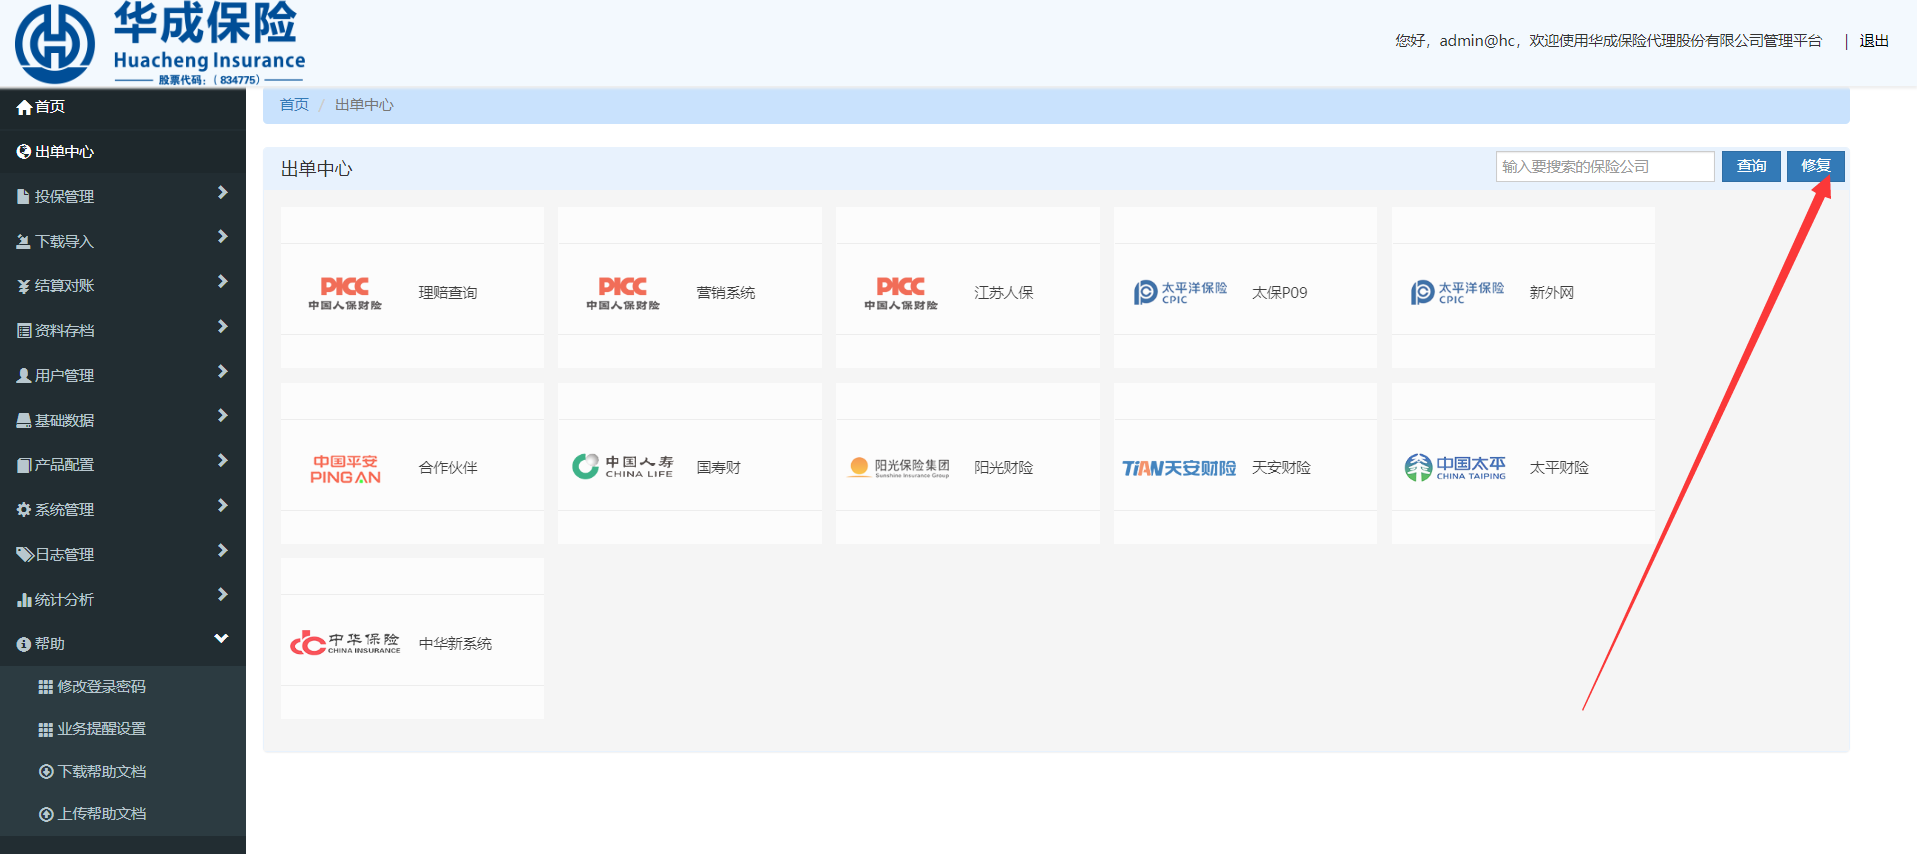This screenshot has height=854, width=1917.
Task: Expand the 系统管理 menu chevron
Action: pos(223,506)
